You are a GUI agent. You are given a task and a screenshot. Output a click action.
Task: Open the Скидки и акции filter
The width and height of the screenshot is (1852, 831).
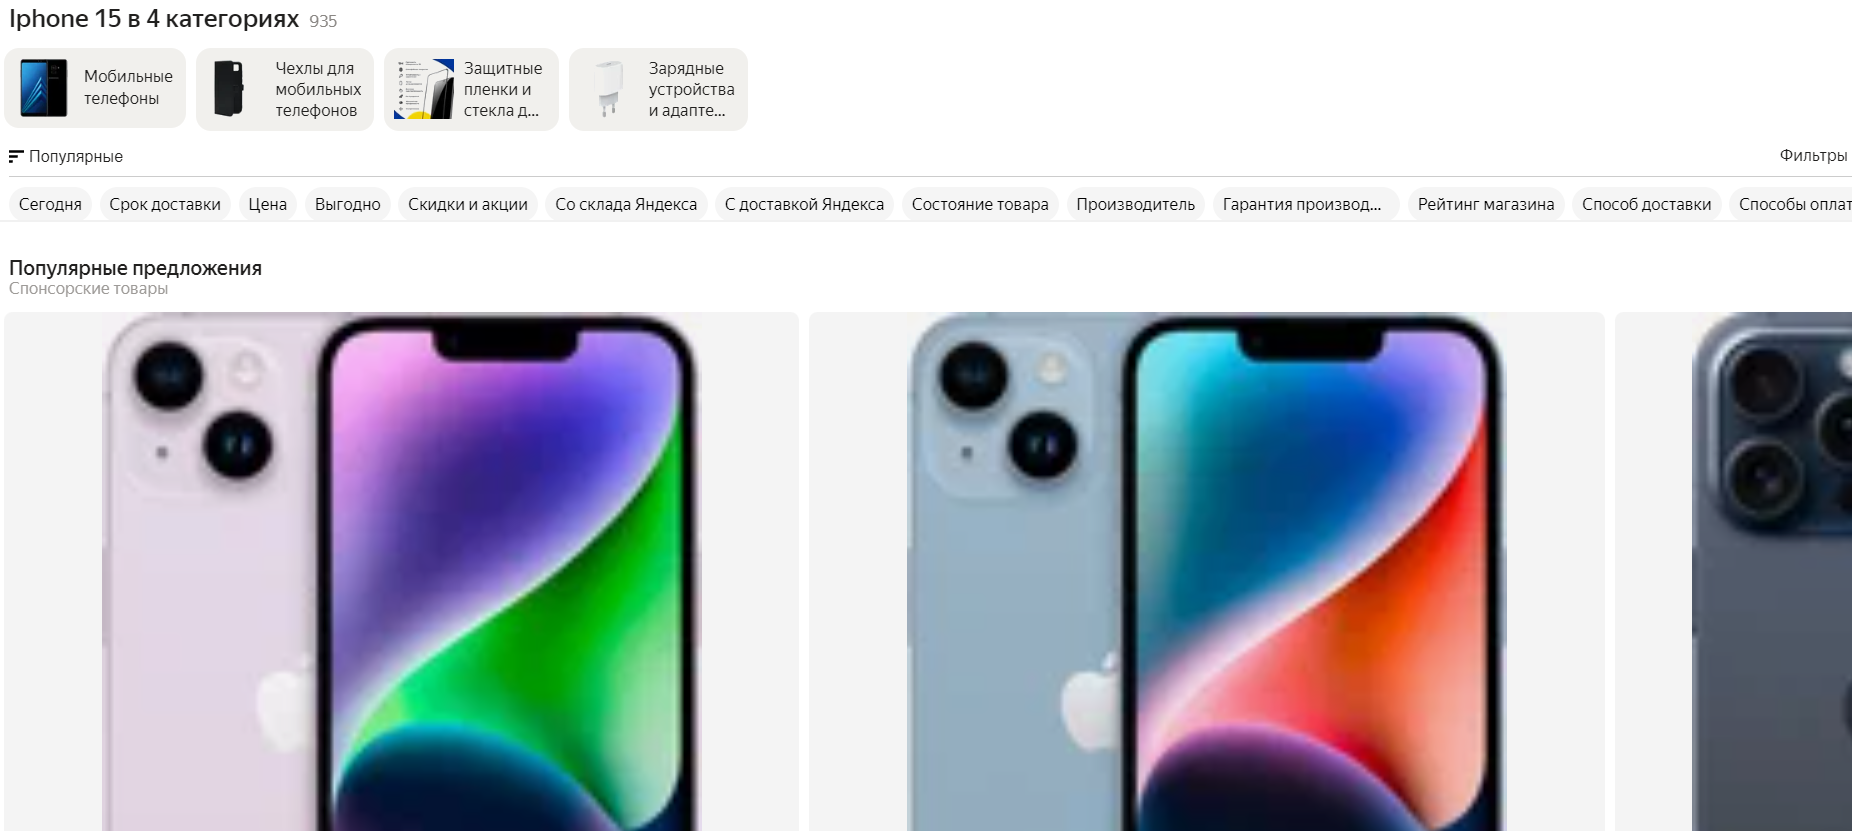(x=468, y=204)
